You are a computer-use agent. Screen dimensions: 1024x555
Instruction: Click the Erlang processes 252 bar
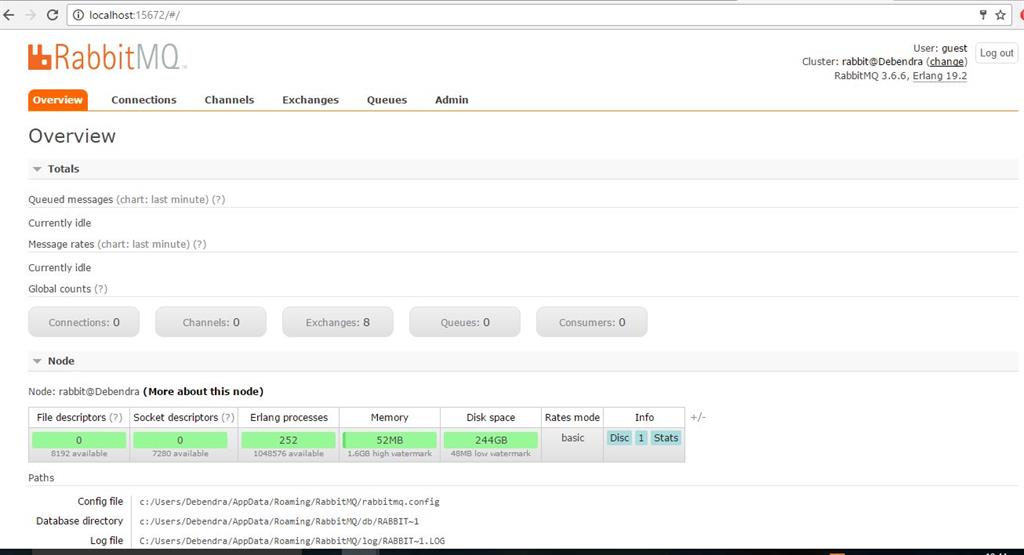pyautogui.click(x=288, y=440)
